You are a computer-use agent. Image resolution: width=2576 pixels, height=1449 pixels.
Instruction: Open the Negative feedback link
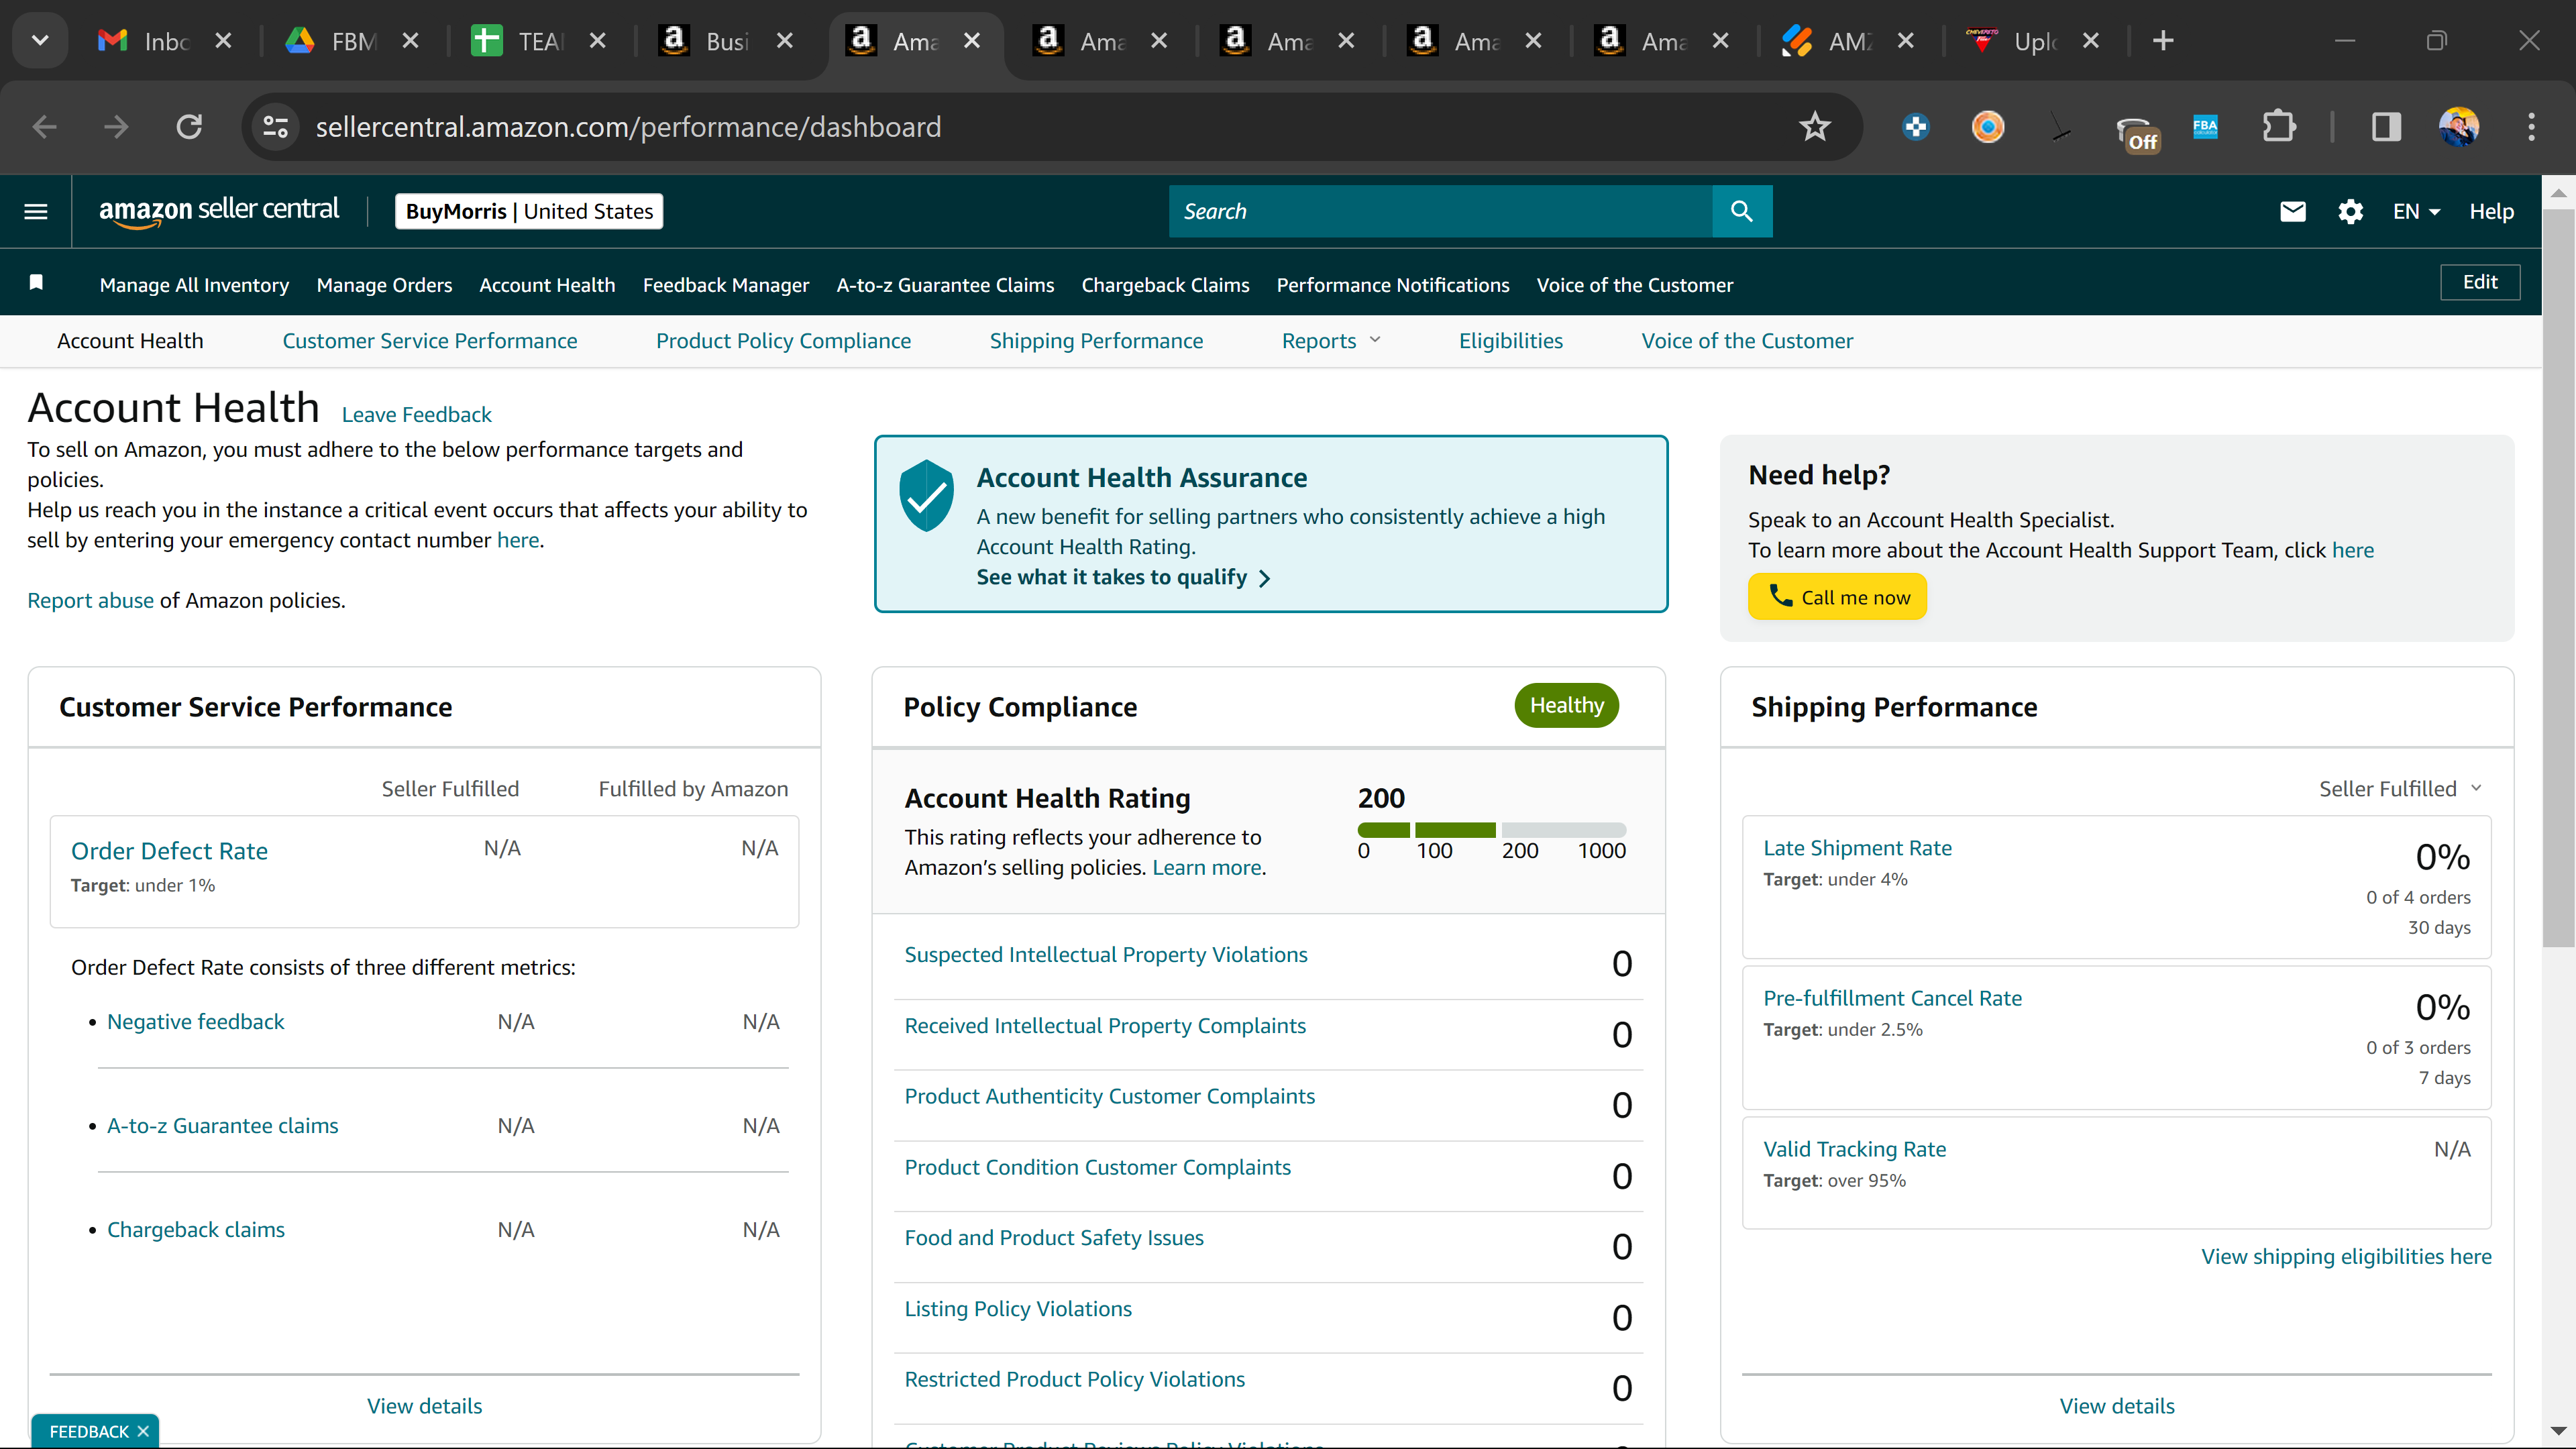(x=195, y=1021)
